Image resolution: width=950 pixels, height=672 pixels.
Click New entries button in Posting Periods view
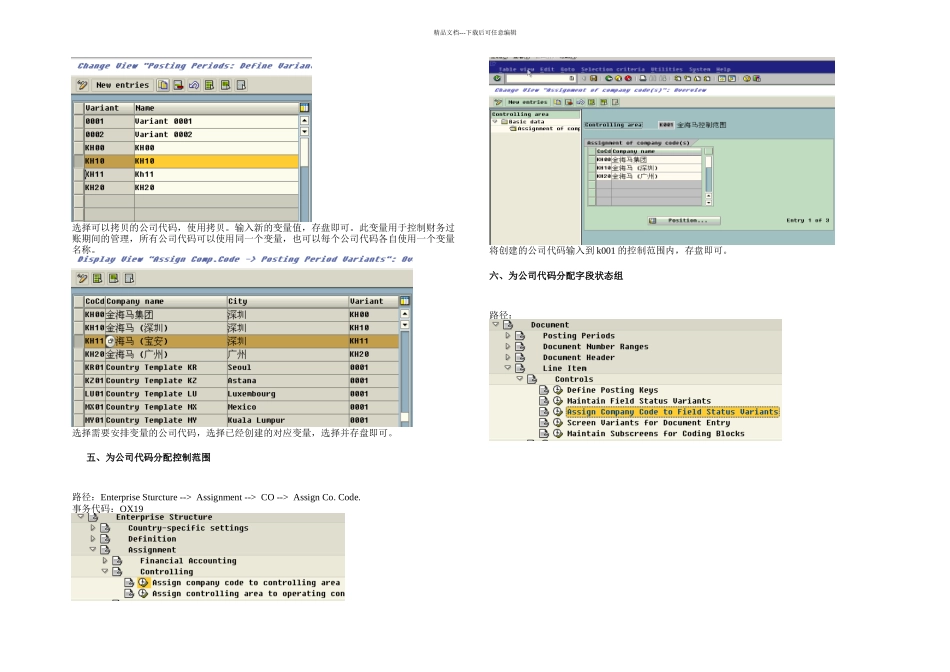(x=122, y=85)
